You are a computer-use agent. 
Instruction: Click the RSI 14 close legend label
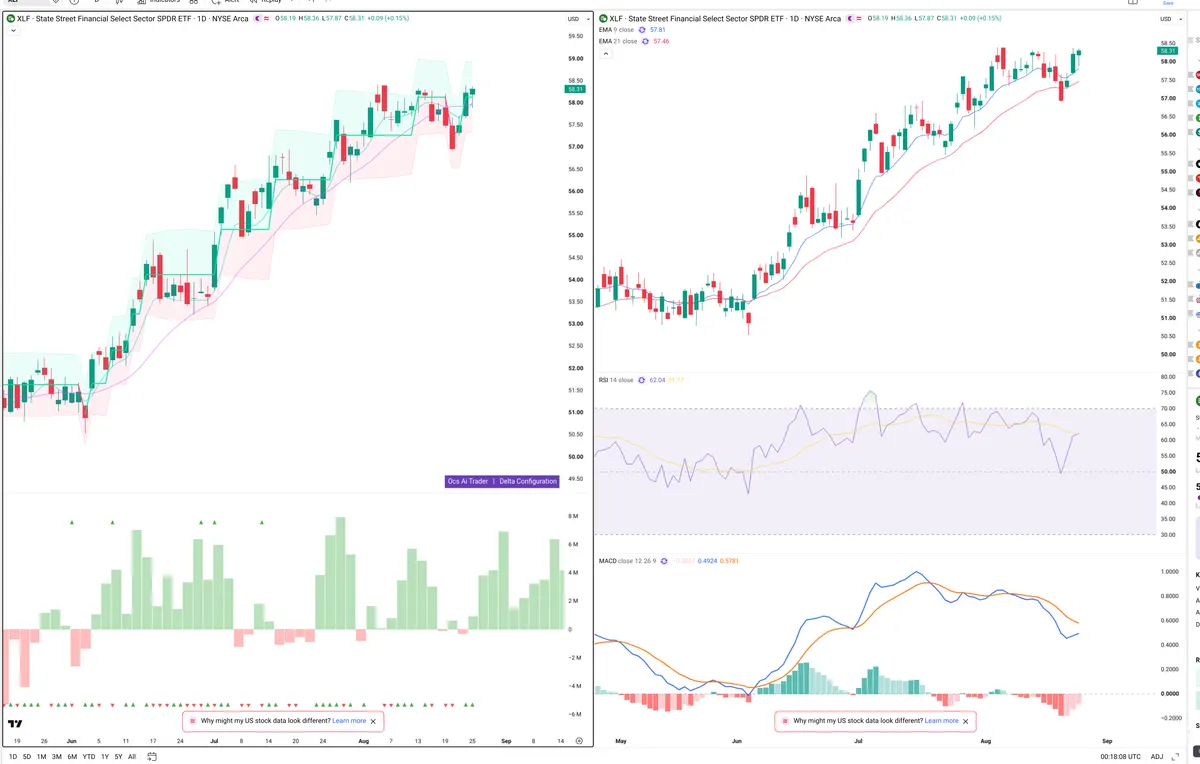pyautogui.click(x=616, y=380)
